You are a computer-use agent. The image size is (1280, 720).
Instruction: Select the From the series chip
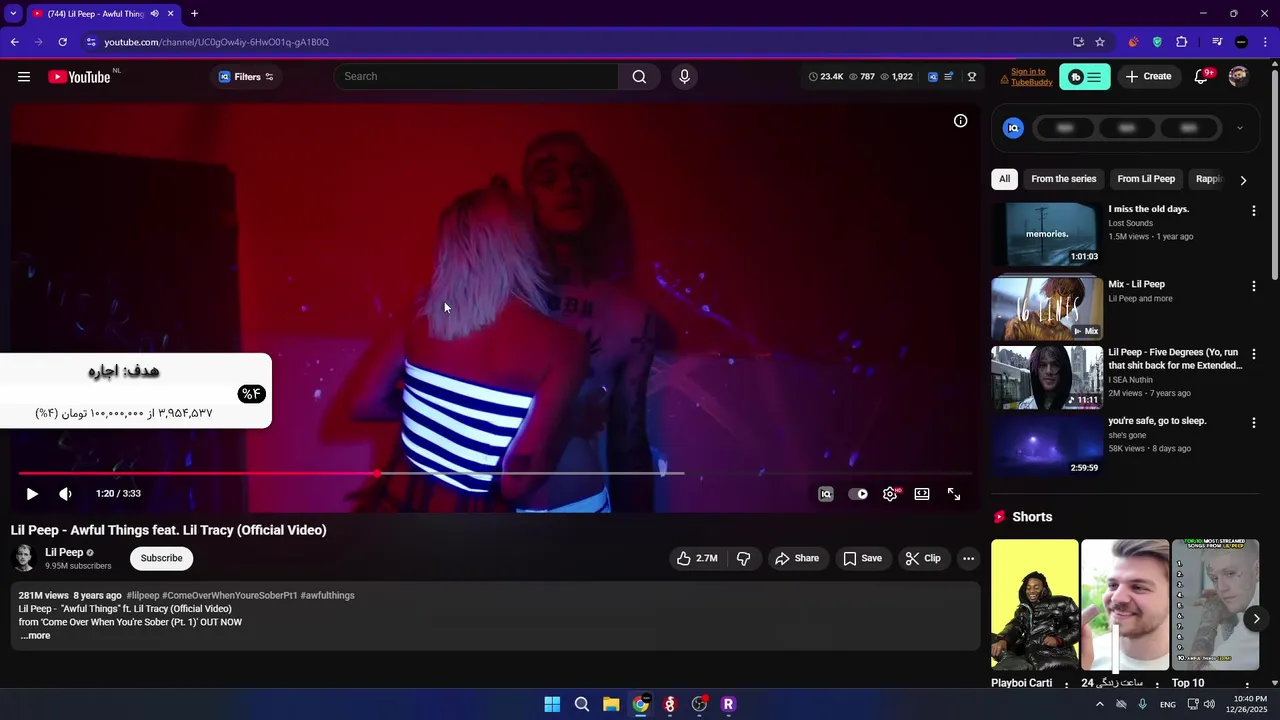1064,179
